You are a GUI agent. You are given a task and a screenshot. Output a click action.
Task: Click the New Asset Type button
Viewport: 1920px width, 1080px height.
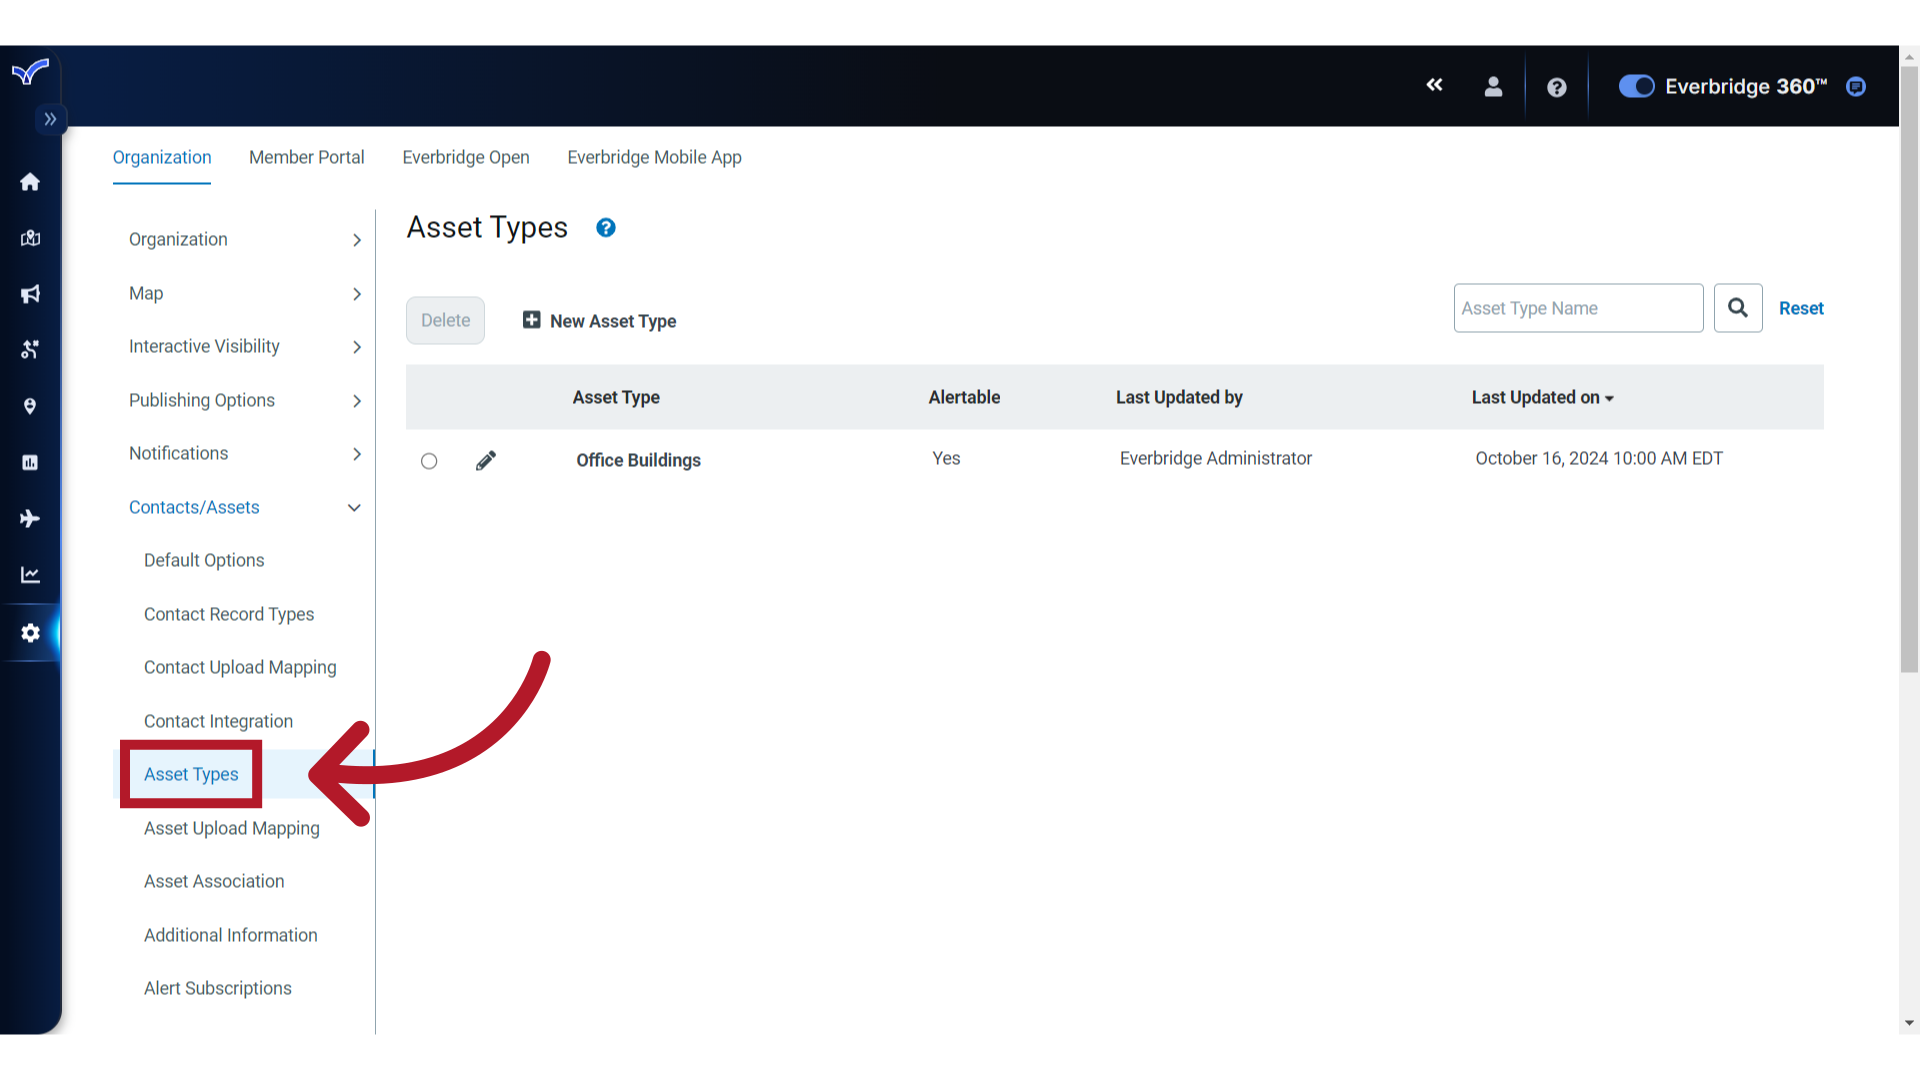coord(599,320)
